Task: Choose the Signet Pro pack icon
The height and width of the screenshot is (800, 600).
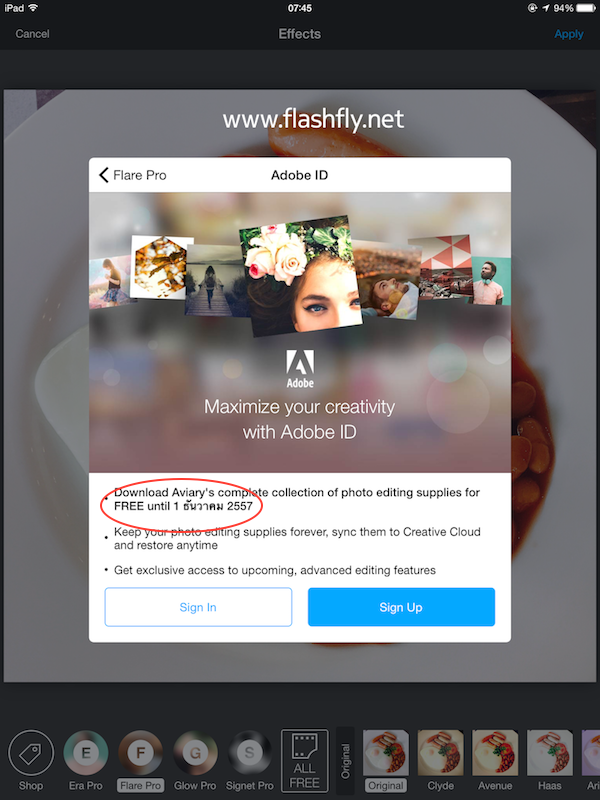Action: pos(249,752)
